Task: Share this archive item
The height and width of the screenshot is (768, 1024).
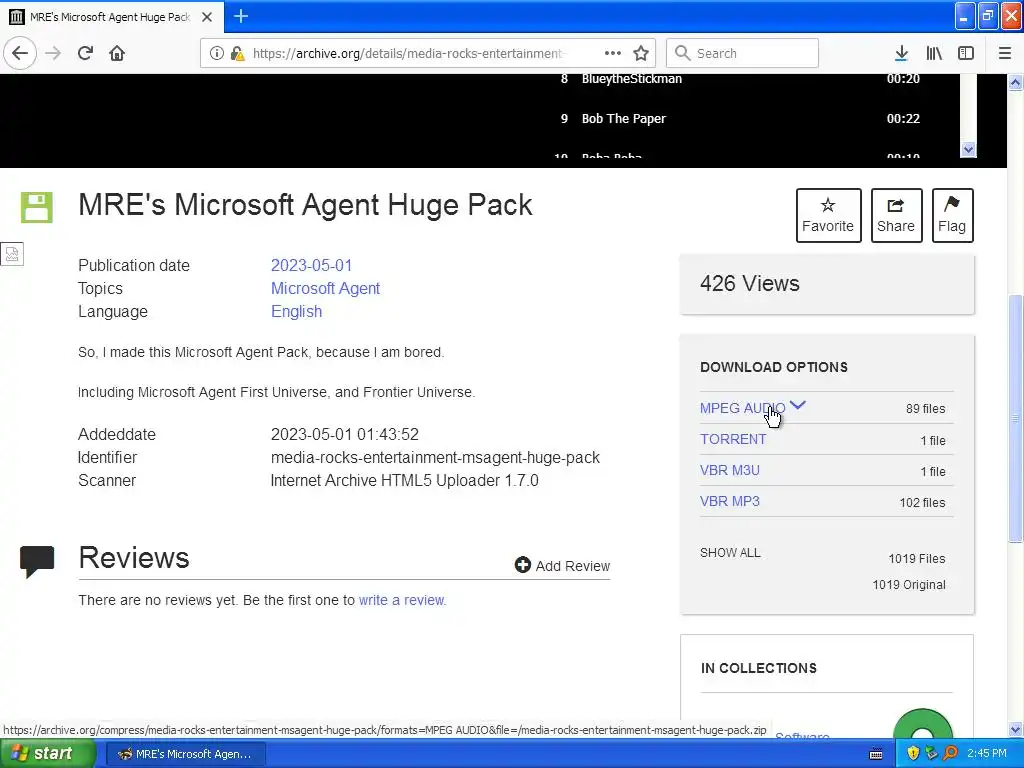Action: tap(896, 216)
